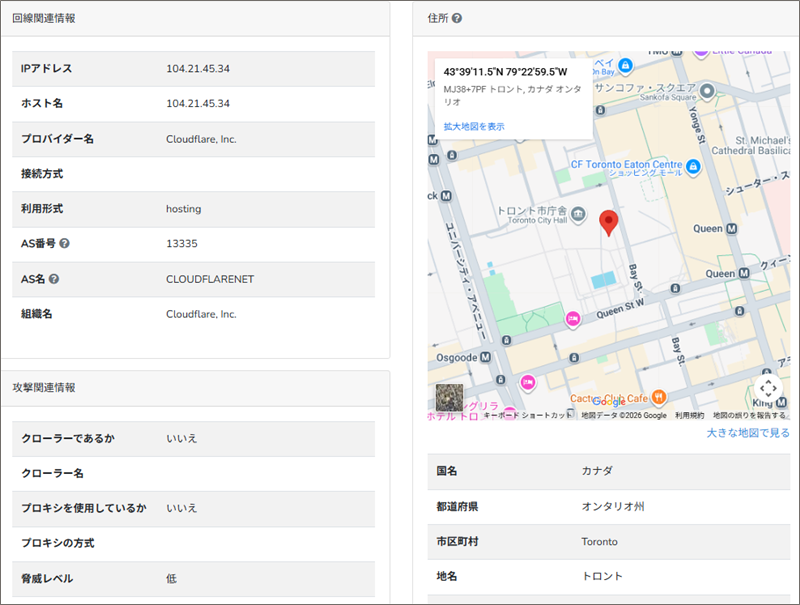Viewport: 800px width, 605px height.
Task: Click 地図の誤りを報告する link
Action: [749, 415]
